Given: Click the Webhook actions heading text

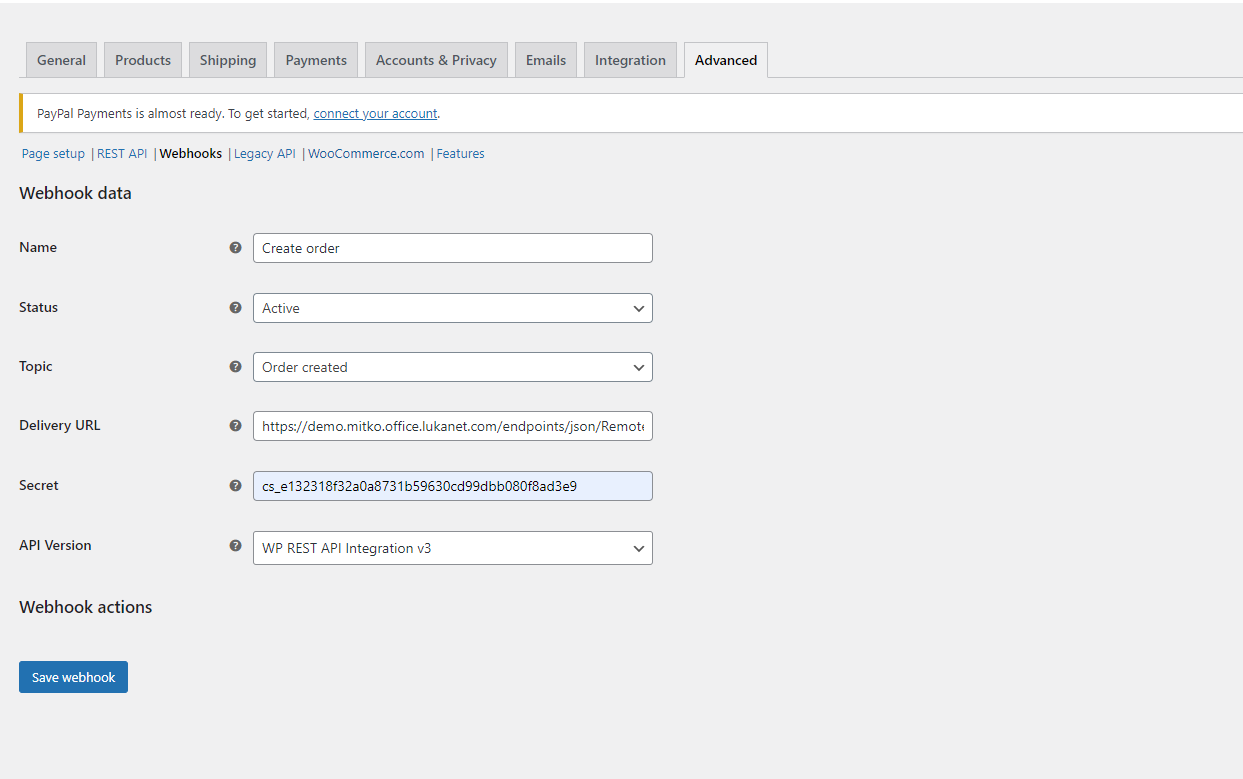Looking at the screenshot, I should [86, 607].
